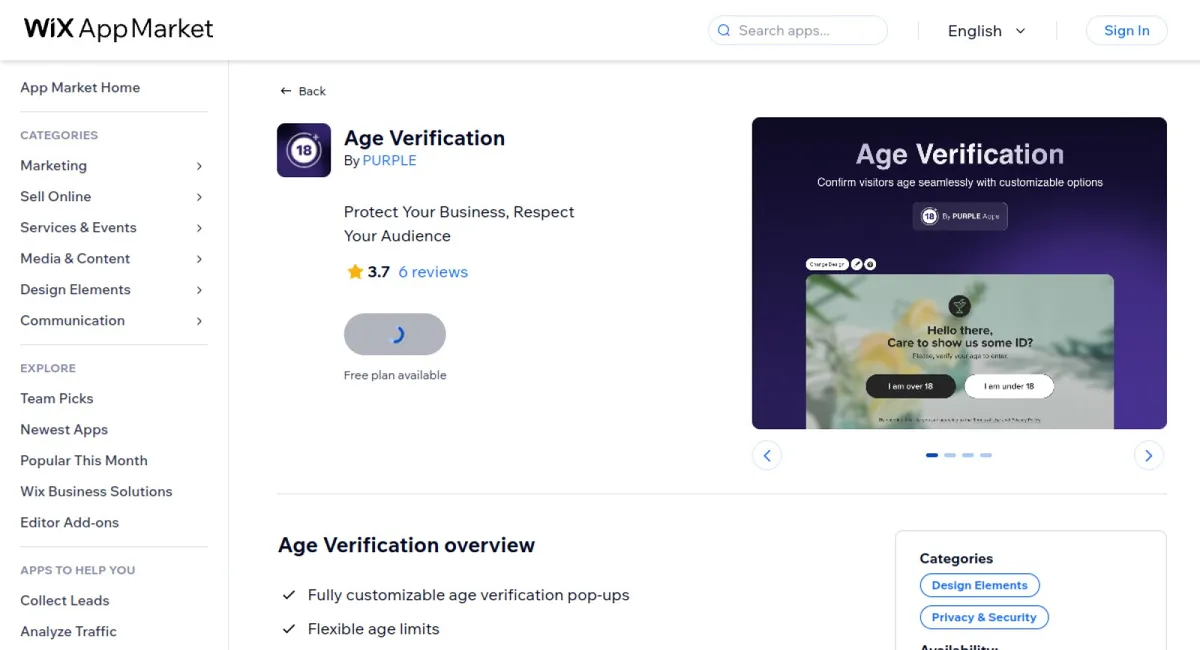
Task: Click the yellow star rating icon
Action: [x=355, y=271]
